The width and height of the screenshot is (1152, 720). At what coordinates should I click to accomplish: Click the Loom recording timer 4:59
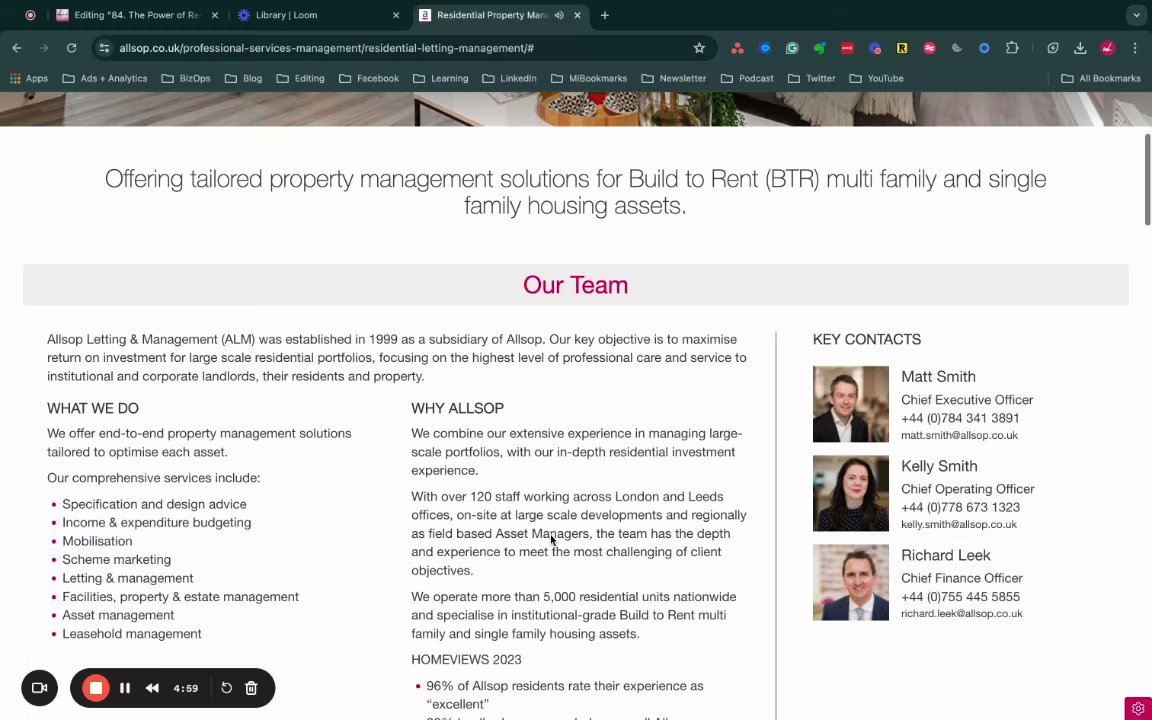point(186,688)
